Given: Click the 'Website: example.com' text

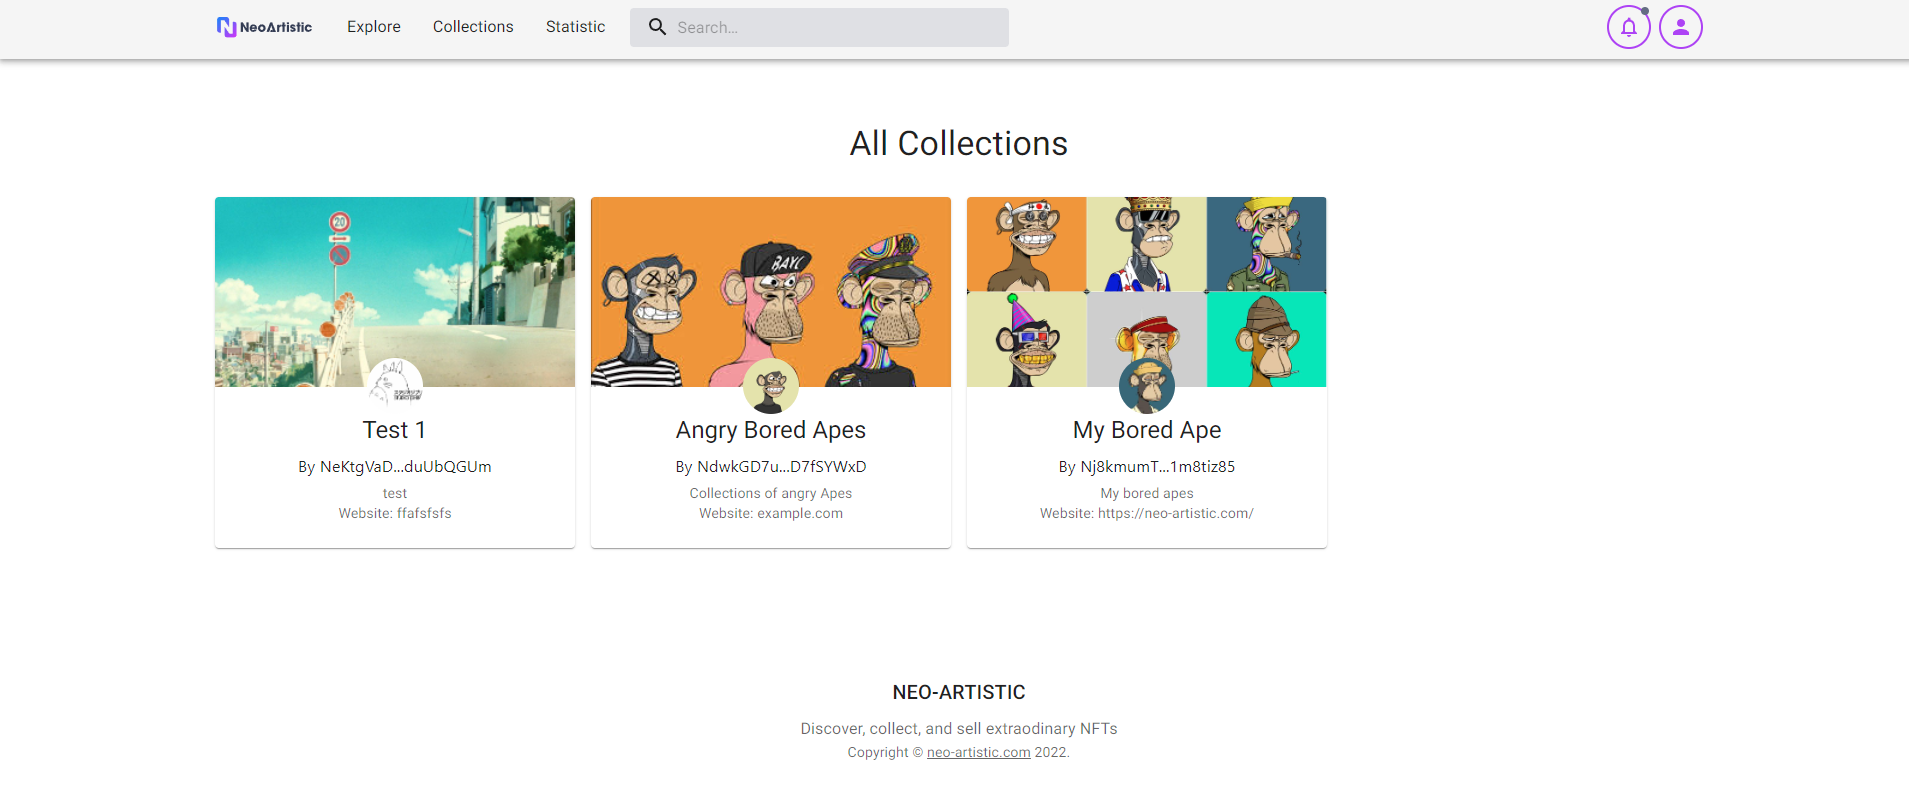Looking at the screenshot, I should 771,513.
